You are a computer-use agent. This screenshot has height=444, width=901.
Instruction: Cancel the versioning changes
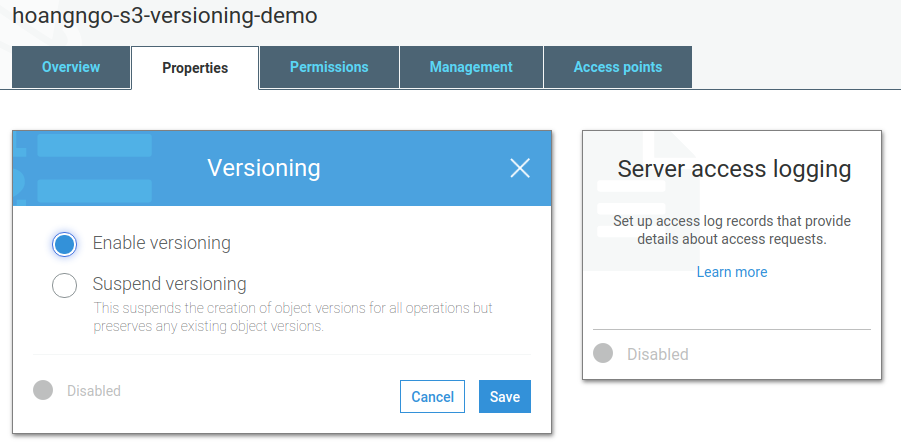pos(433,397)
